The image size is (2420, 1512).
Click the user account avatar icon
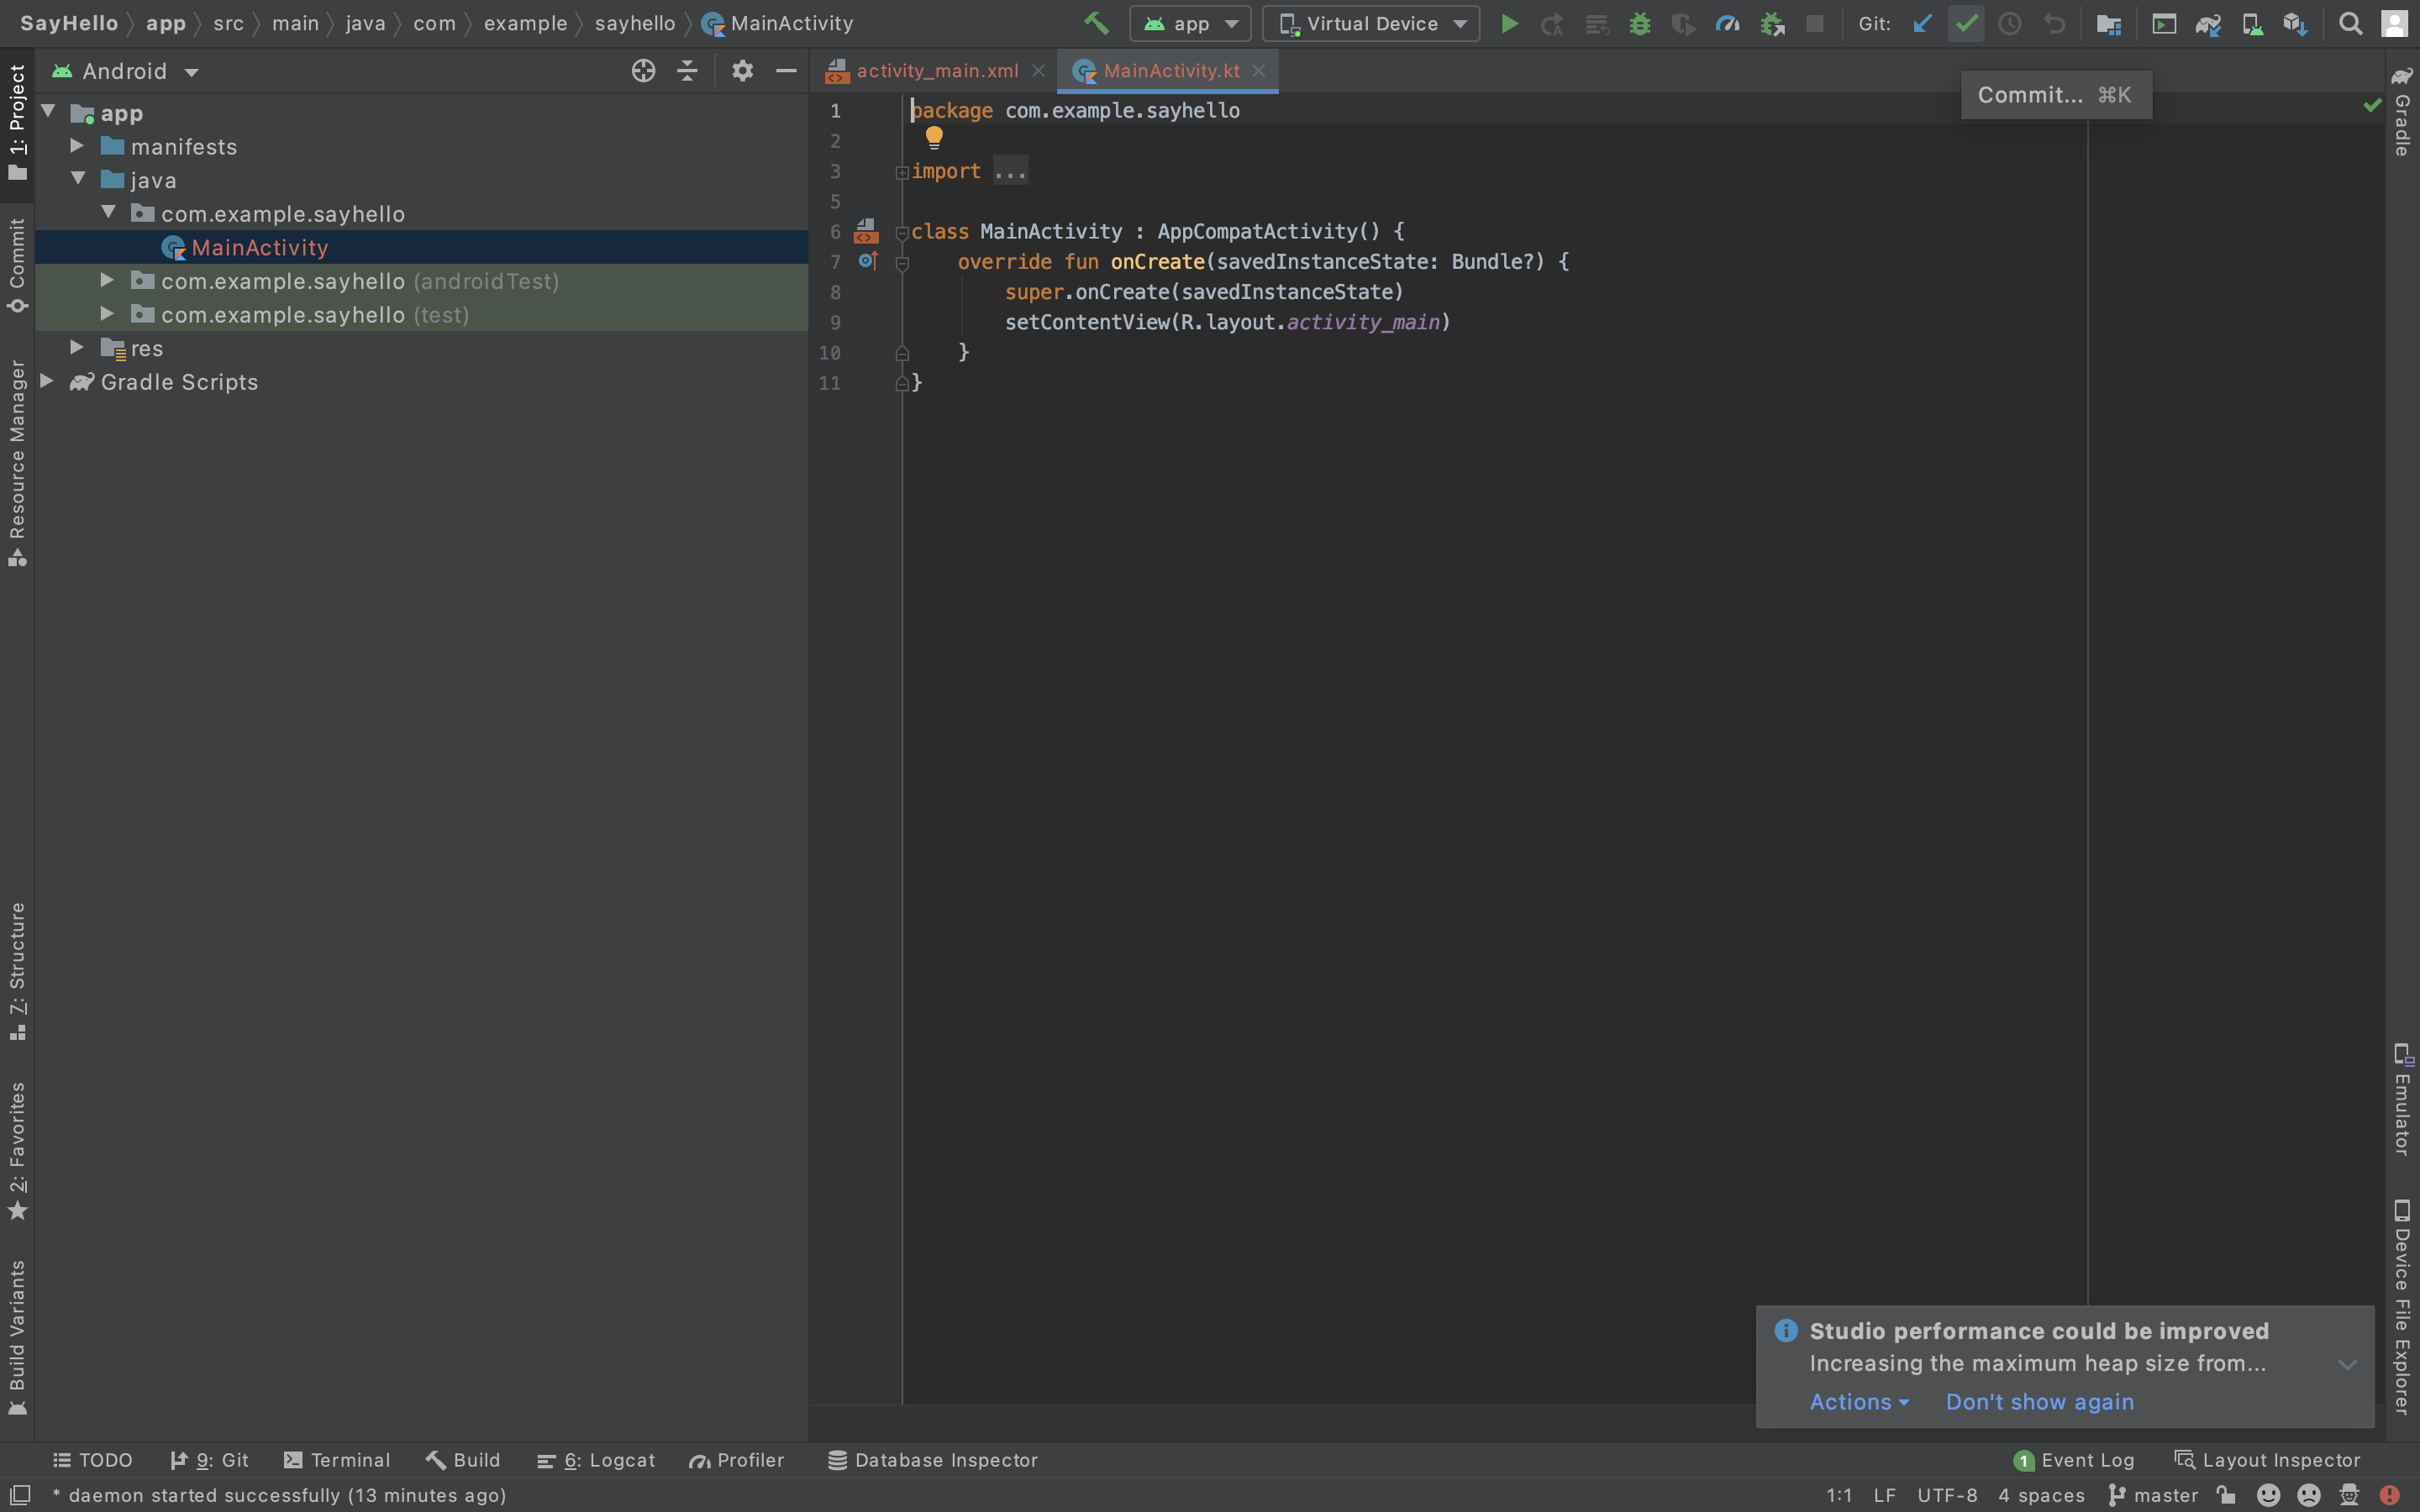(x=2394, y=23)
